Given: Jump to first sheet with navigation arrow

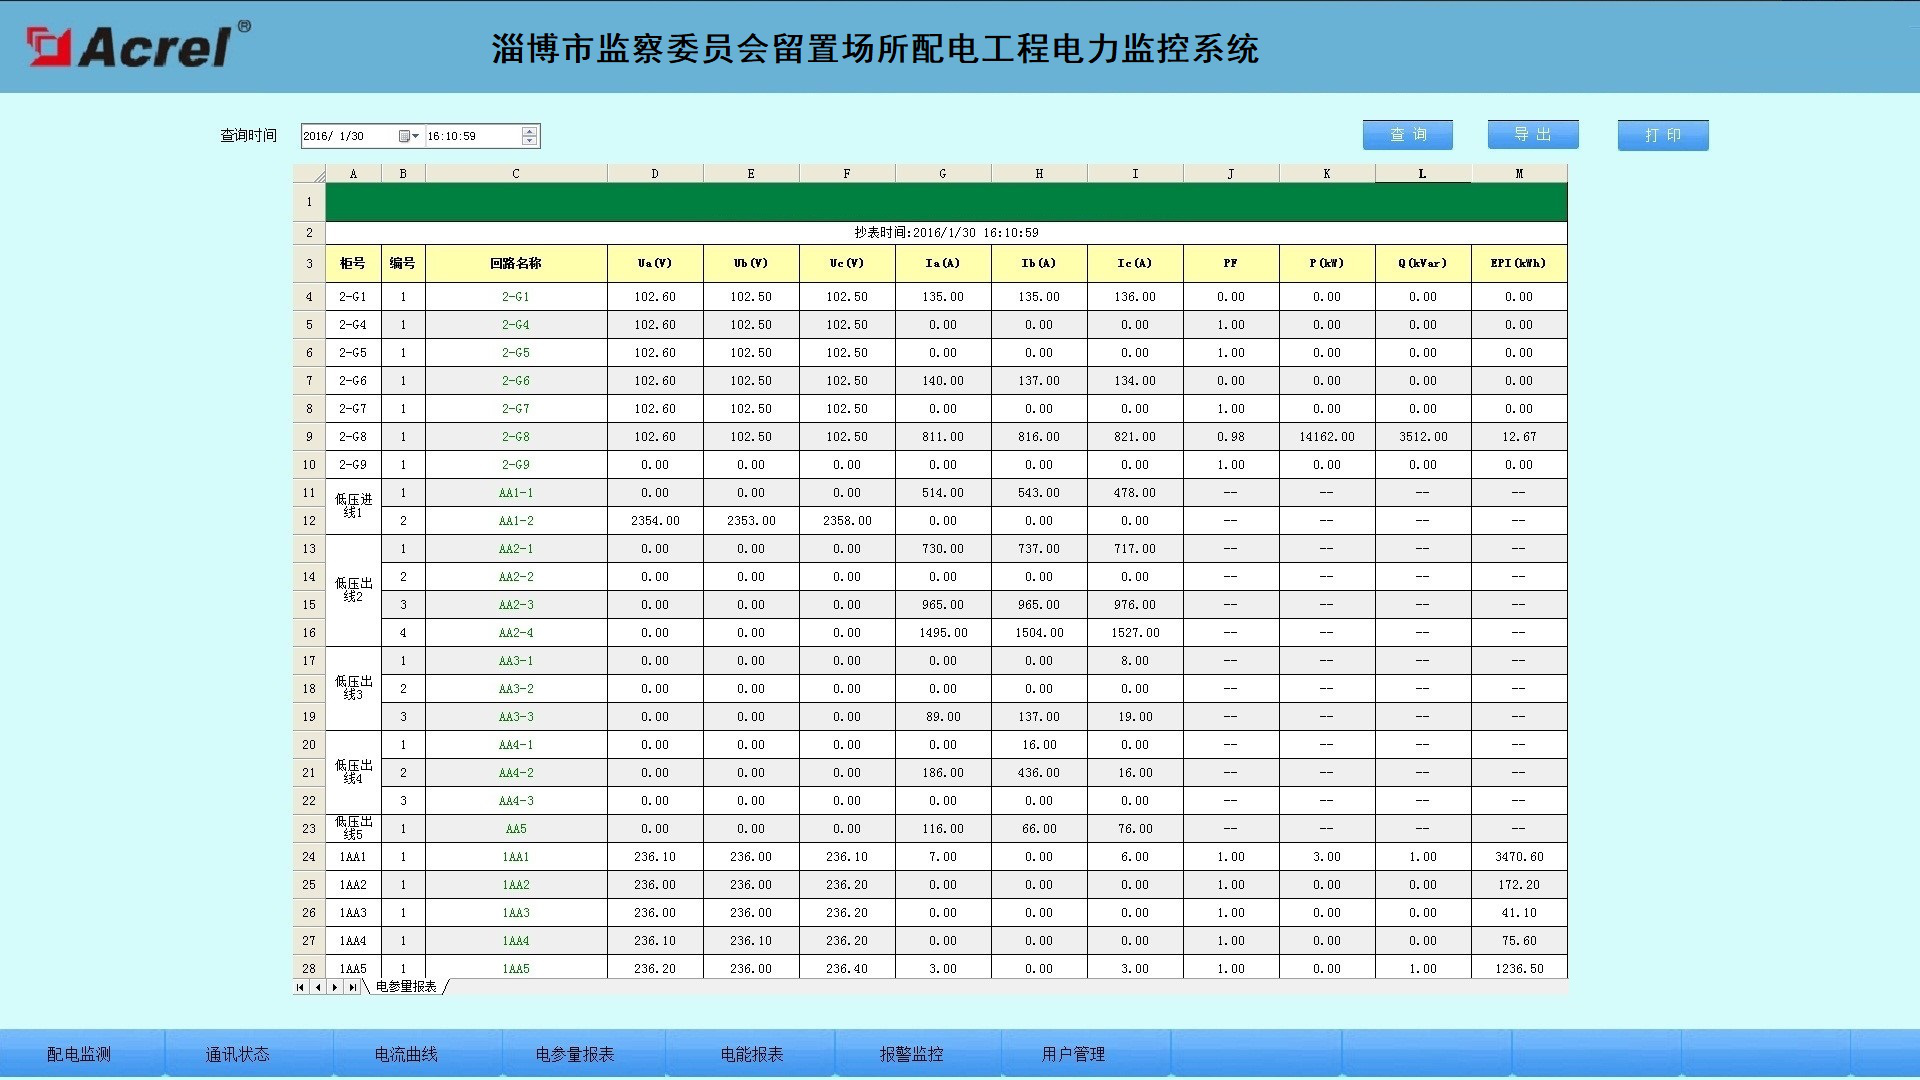Looking at the screenshot, I should tap(300, 987).
